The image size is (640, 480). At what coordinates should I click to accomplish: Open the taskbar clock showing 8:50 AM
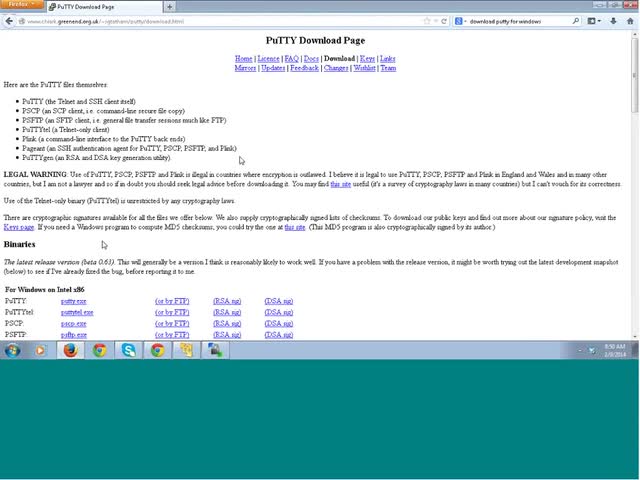coord(615,351)
